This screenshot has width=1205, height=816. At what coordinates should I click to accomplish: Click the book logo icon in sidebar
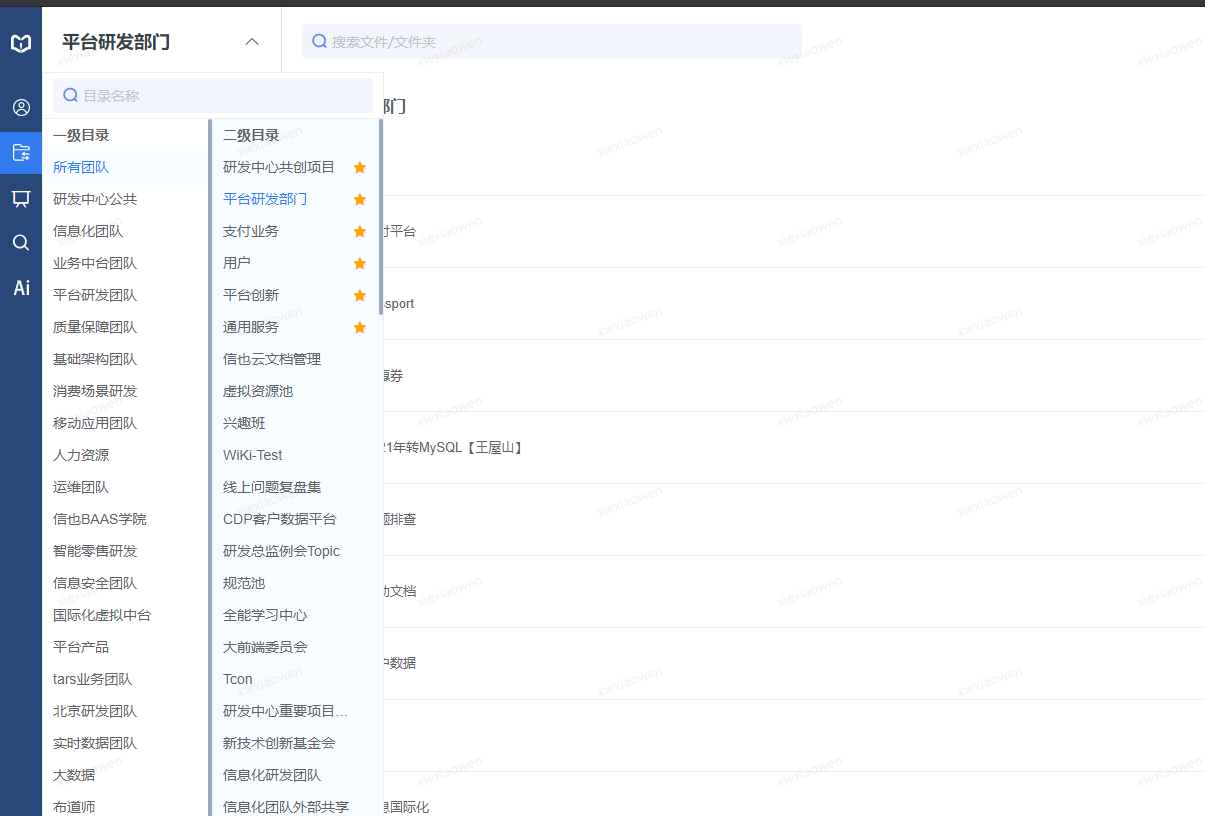(21, 44)
